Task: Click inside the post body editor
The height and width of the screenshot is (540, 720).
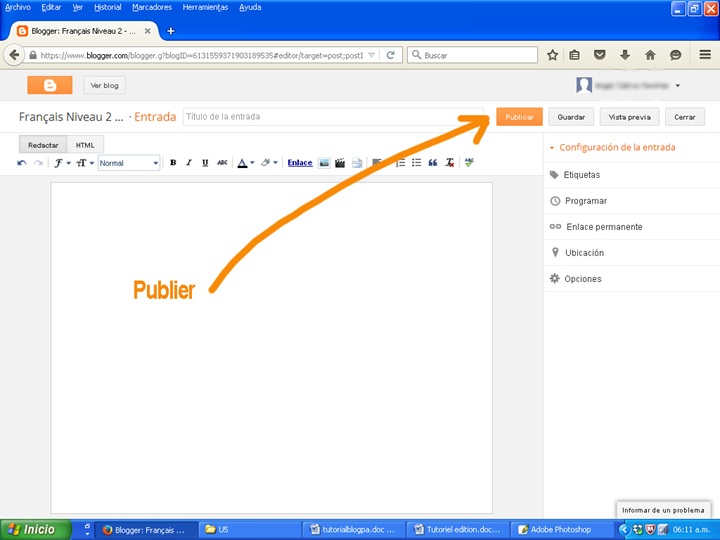Action: pyautogui.click(x=271, y=348)
